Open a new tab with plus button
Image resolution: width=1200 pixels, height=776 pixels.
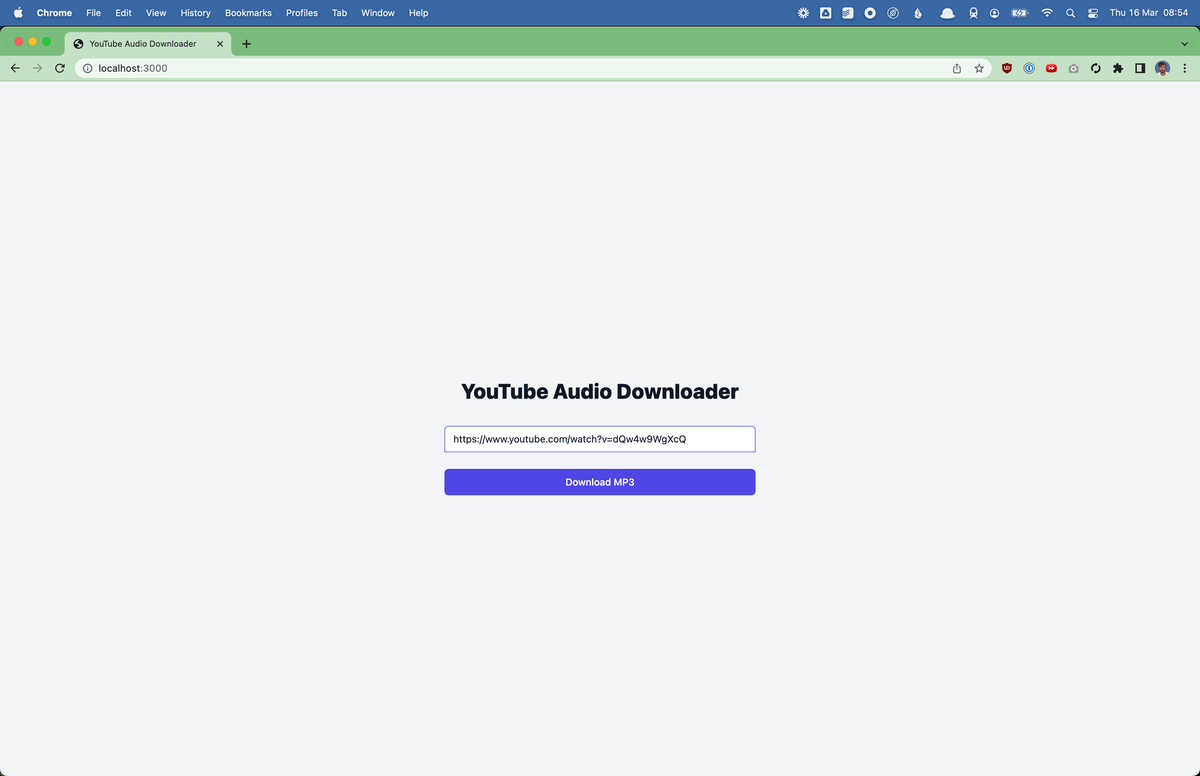tap(246, 44)
